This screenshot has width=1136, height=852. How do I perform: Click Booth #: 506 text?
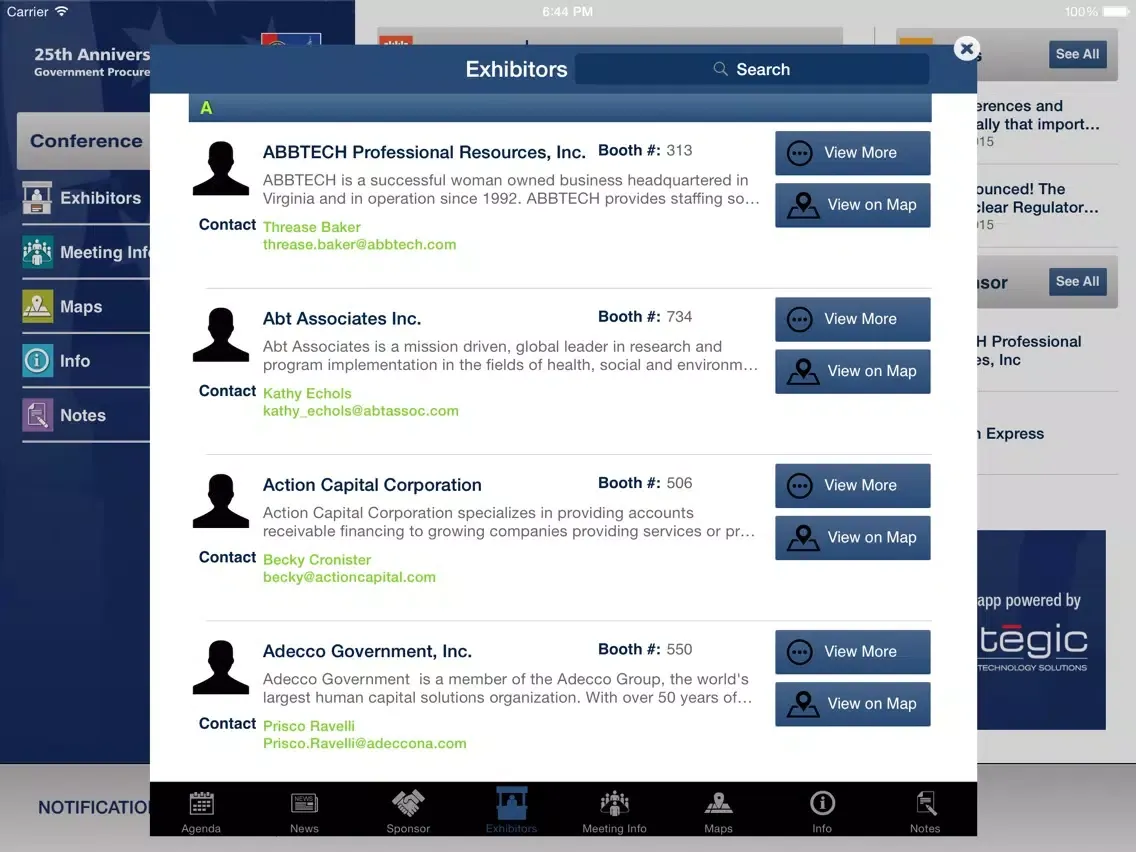tap(645, 483)
